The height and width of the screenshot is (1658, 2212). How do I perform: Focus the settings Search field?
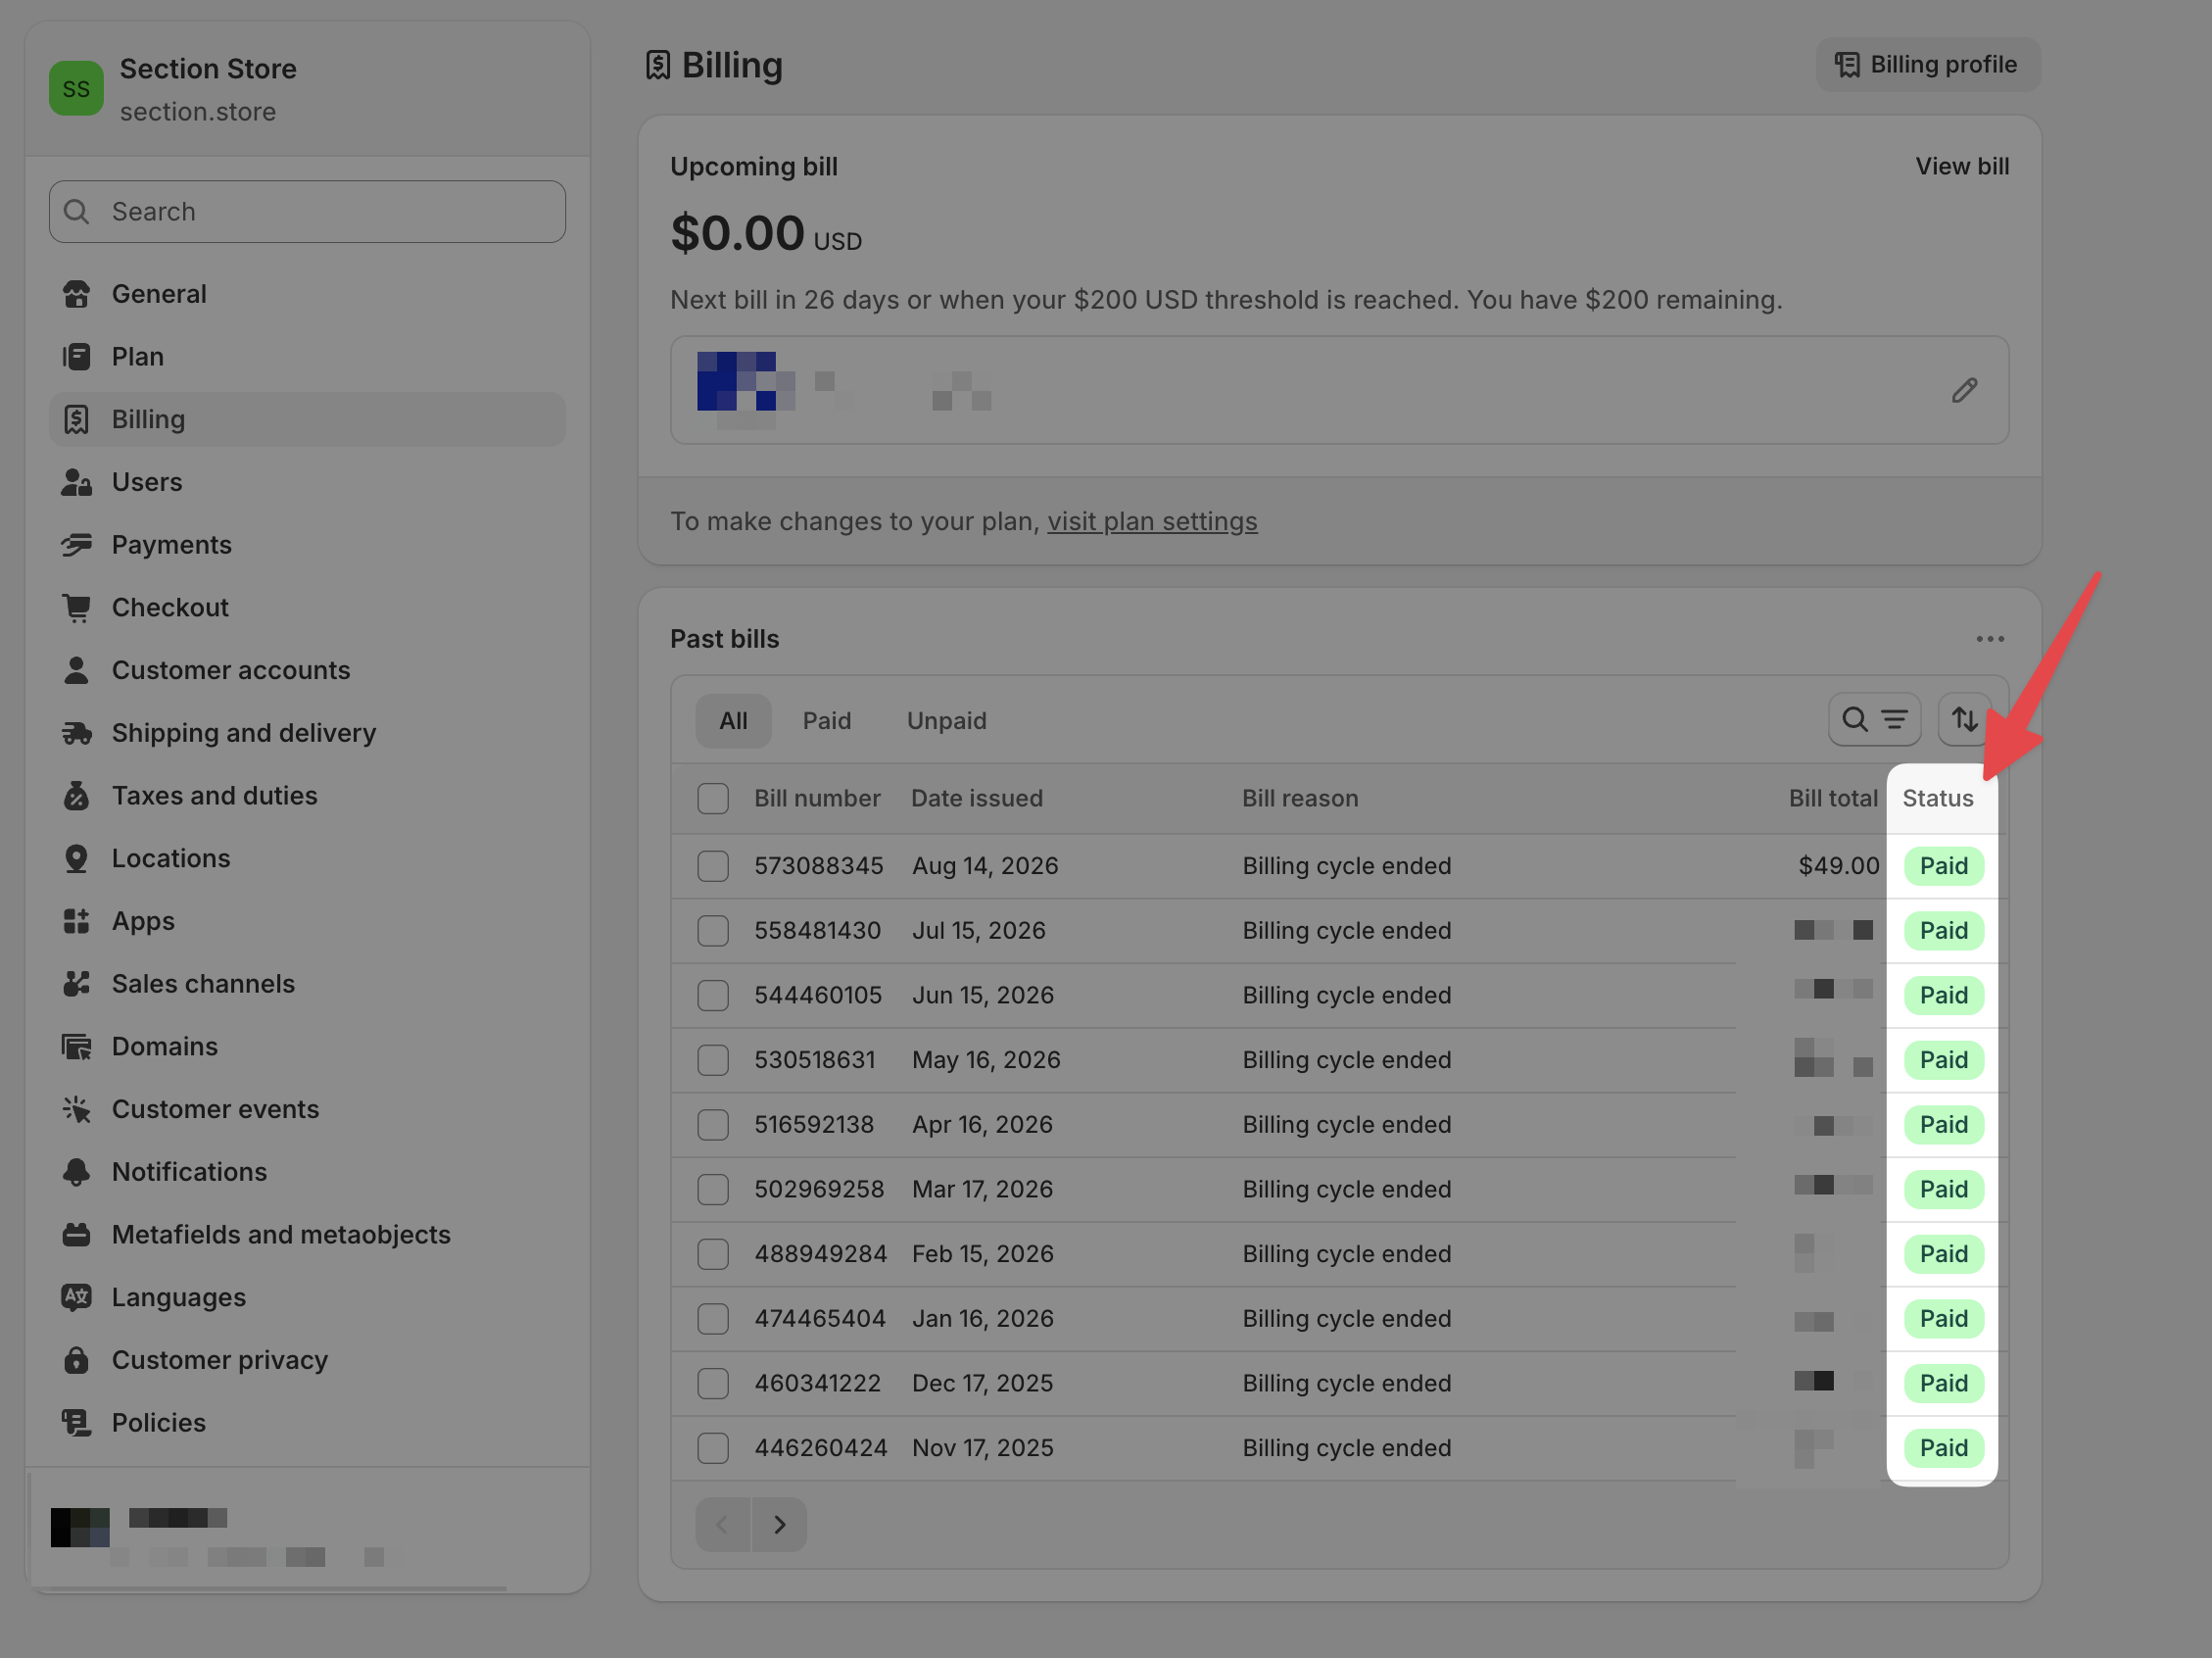[307, 212]
